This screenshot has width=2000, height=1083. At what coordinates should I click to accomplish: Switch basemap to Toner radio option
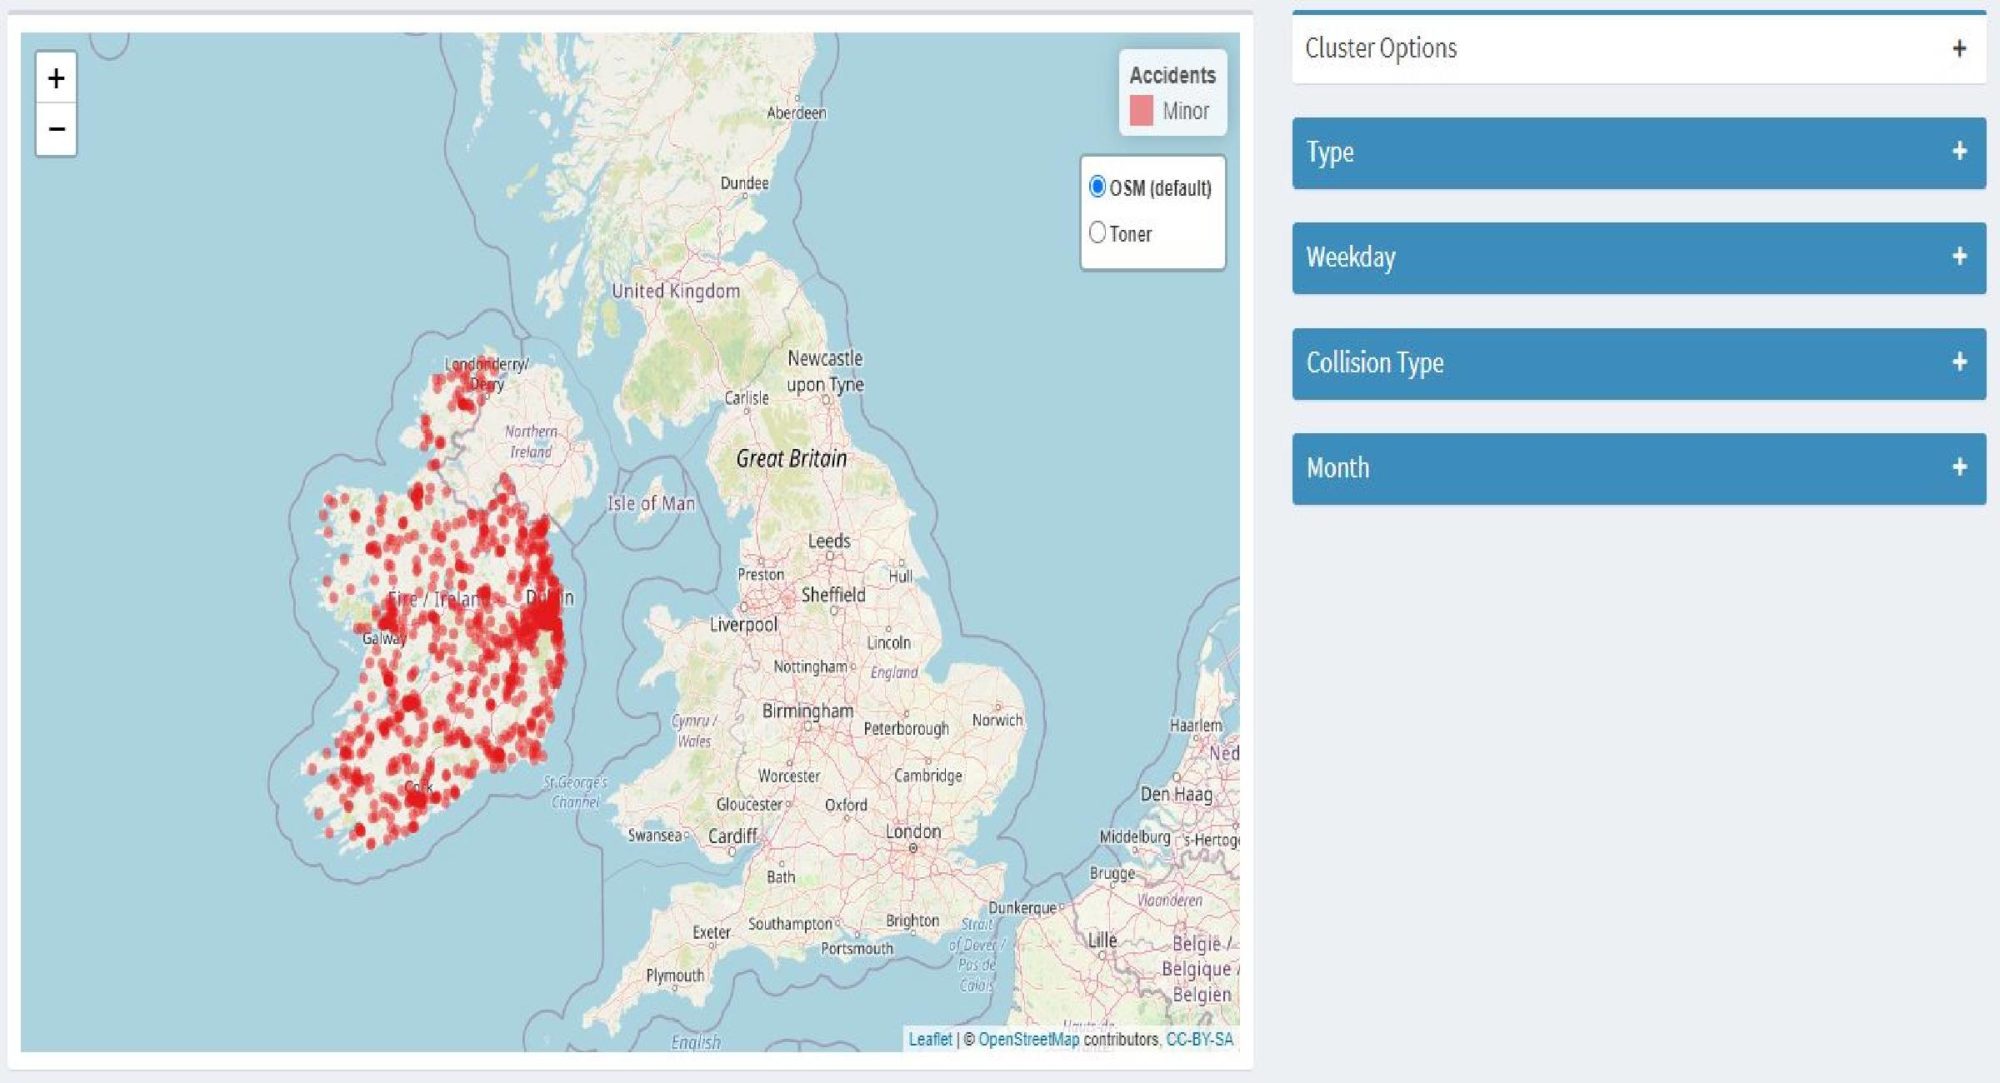(1097, 233)
